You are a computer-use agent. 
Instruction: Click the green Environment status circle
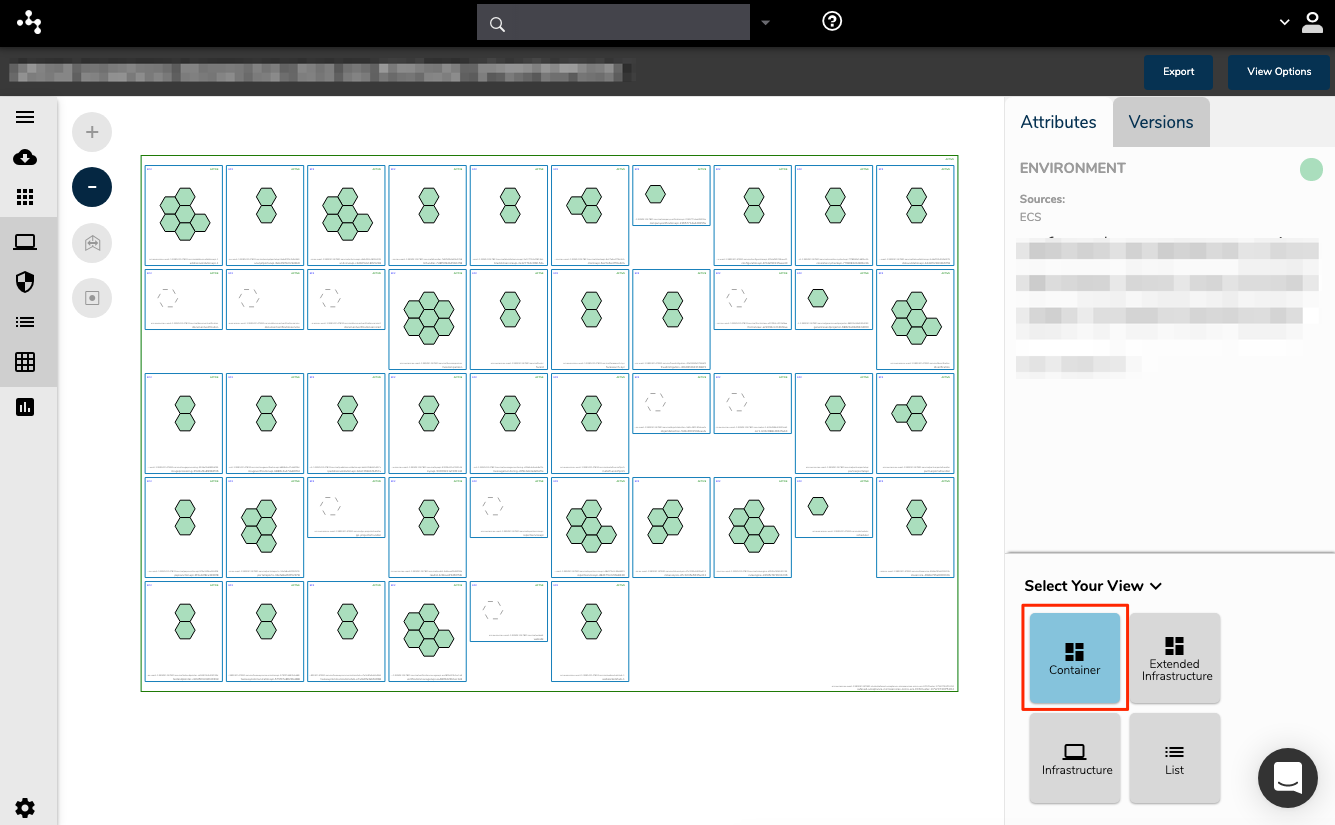(x=1311, y=169)
